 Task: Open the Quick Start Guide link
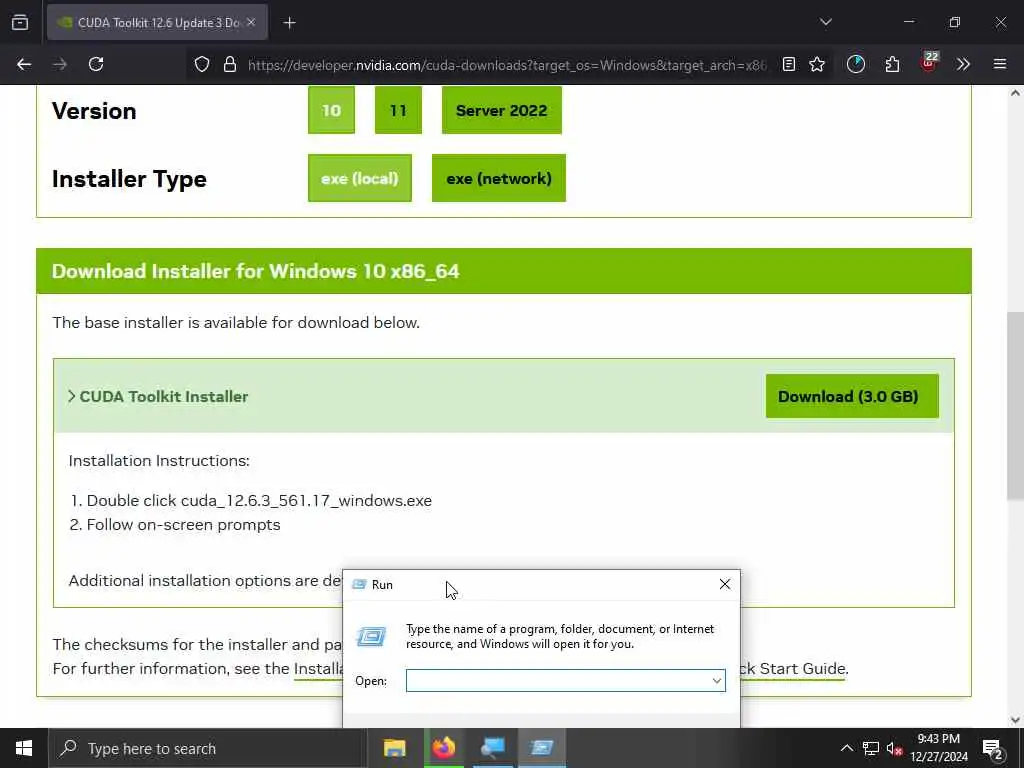pyautogui.click(x=794, y=669)
